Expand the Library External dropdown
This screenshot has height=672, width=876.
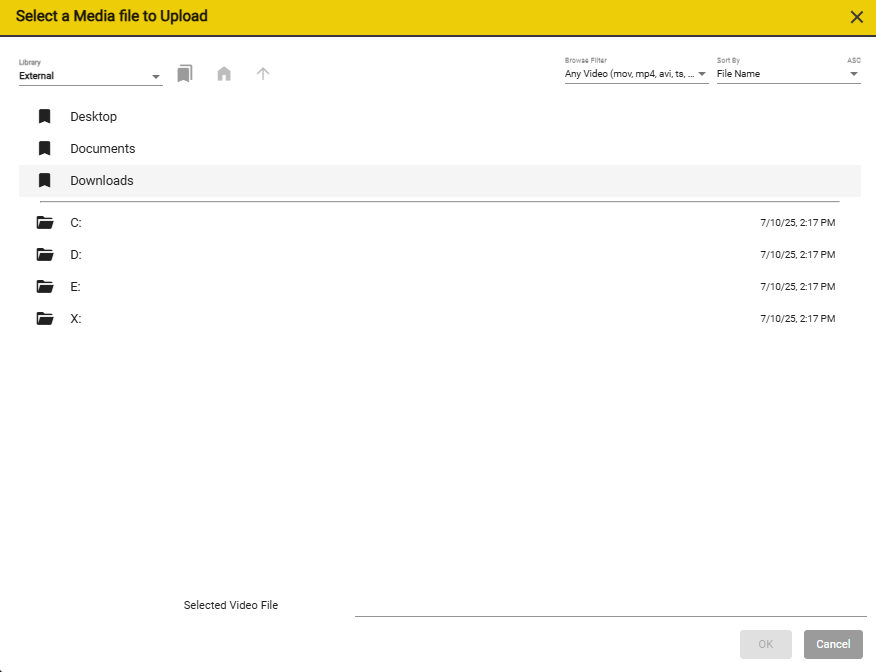click(91, 76)
